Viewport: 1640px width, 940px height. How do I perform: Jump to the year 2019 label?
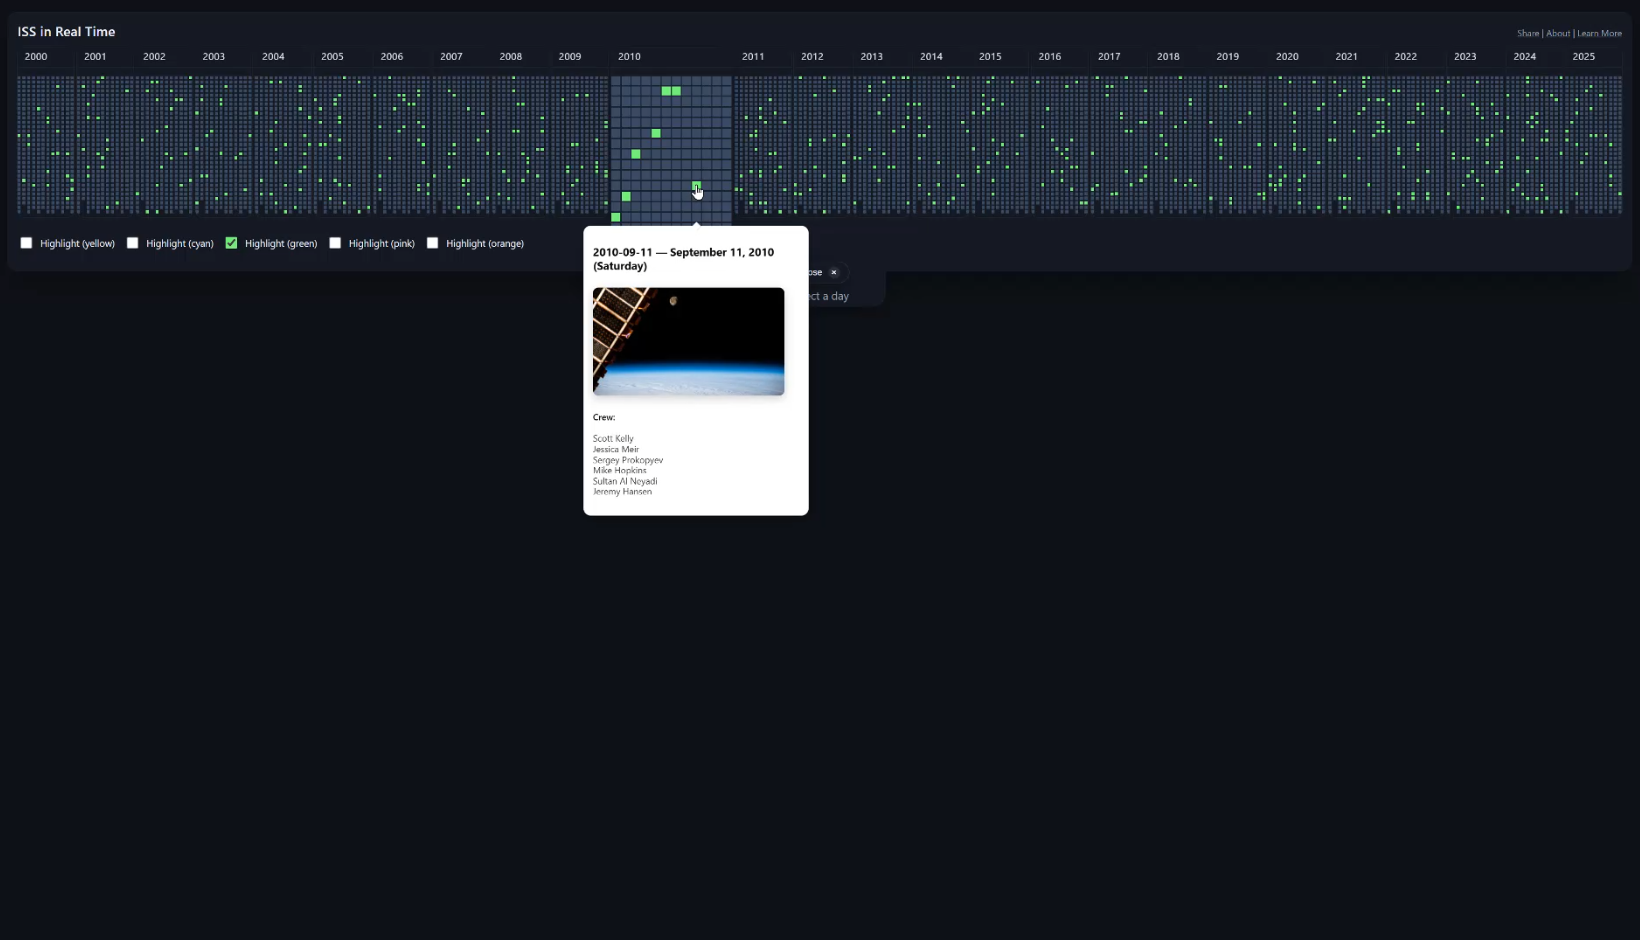pos(1228,57)
